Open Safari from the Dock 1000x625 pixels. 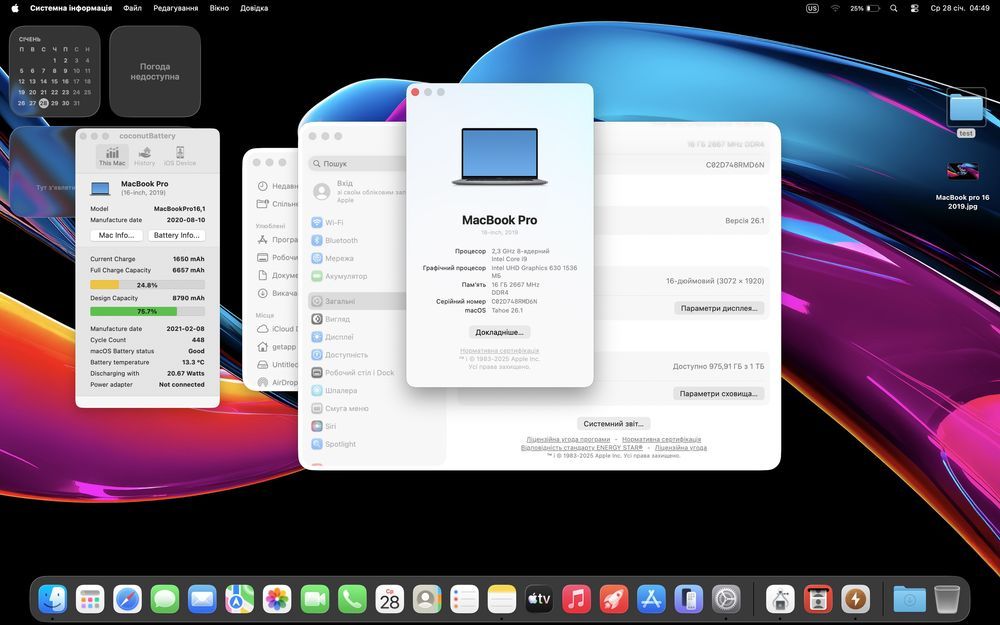point(128,599)
